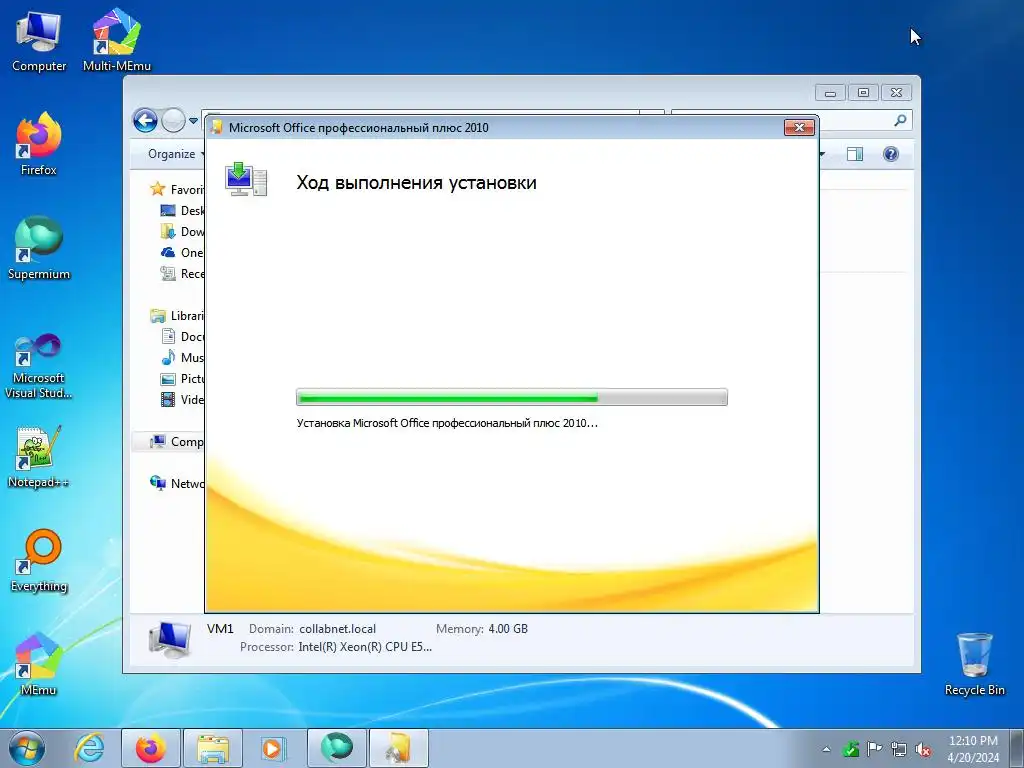Select Favorites in the Explorer sidebar

(177, 189)
